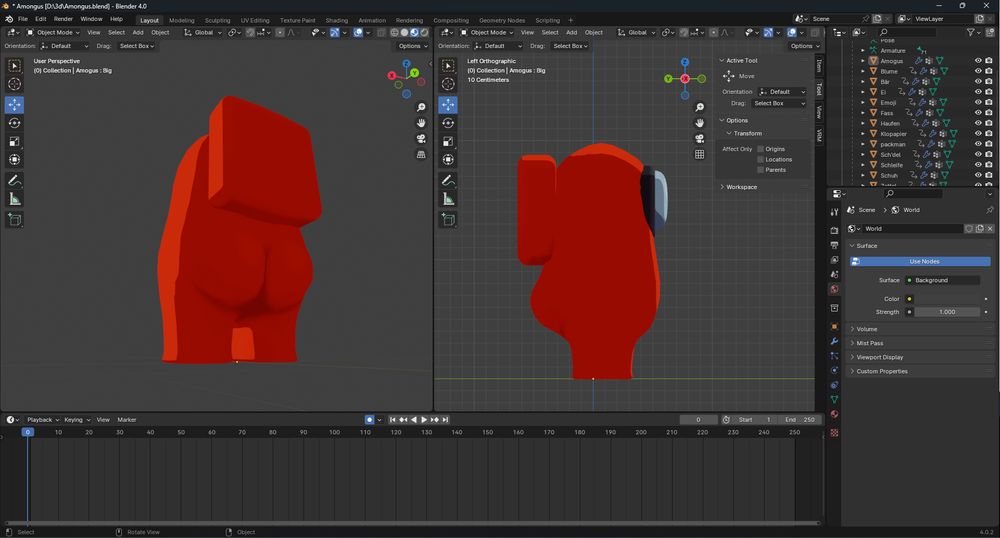The width and height of the screenshot is (1000, 538).
Task: Click the Toggle camera view icon in left viewport
Action: click(x=422, y=139)
